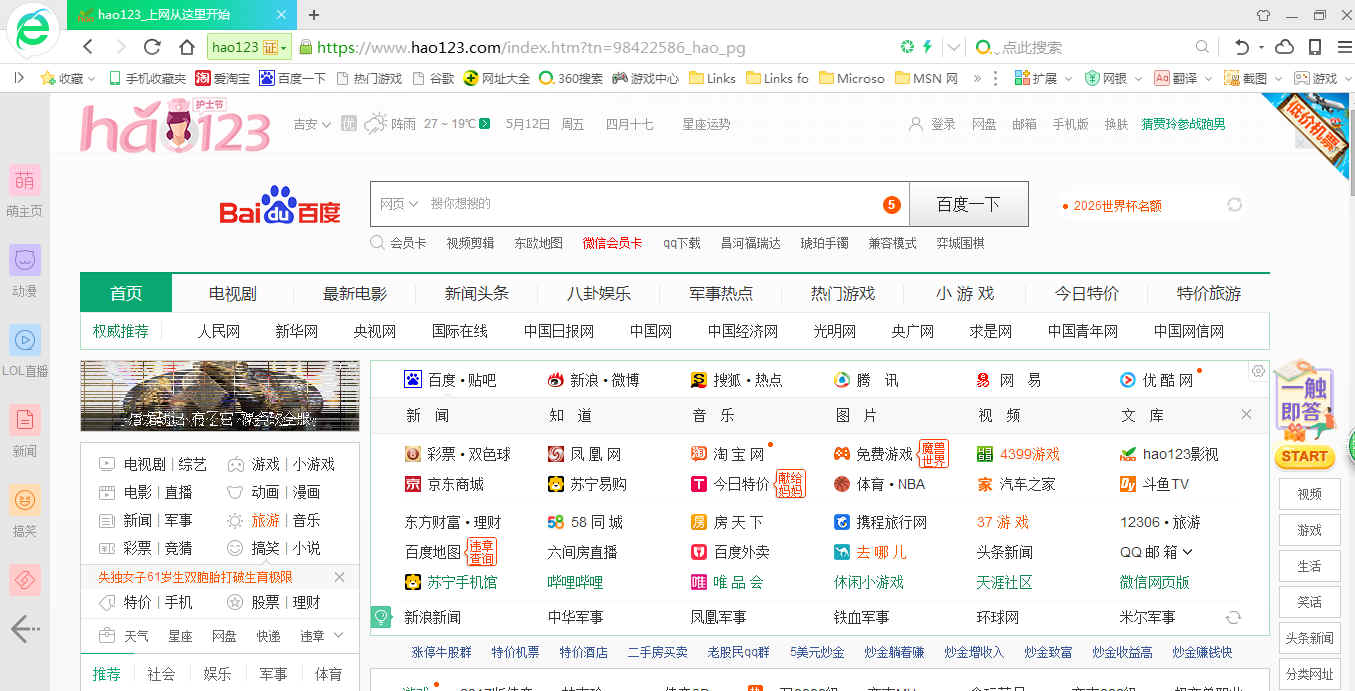Click the undo closed-tab arrow icon
The image size is (1355, 691).
coord(1241,47)
